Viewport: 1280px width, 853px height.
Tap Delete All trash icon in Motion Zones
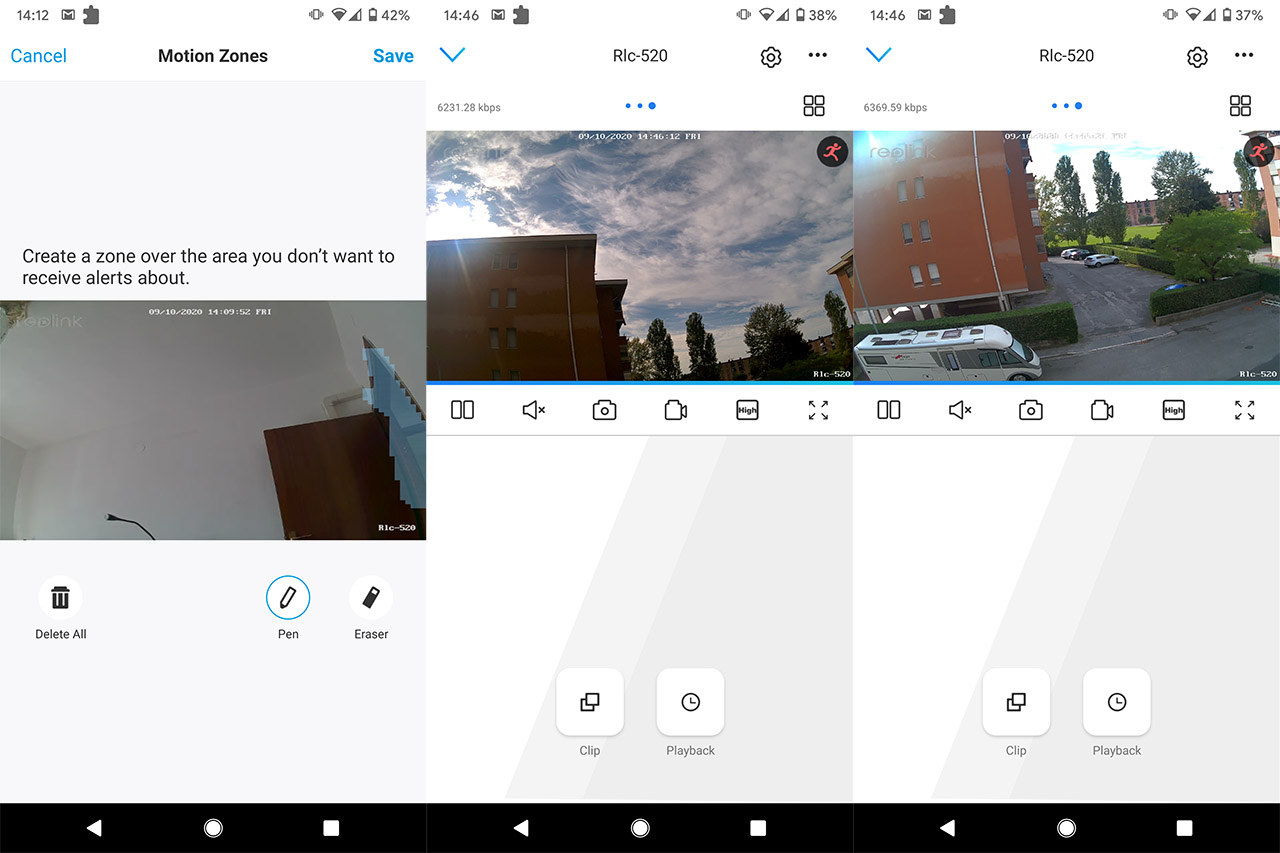[x=60, y=598]
